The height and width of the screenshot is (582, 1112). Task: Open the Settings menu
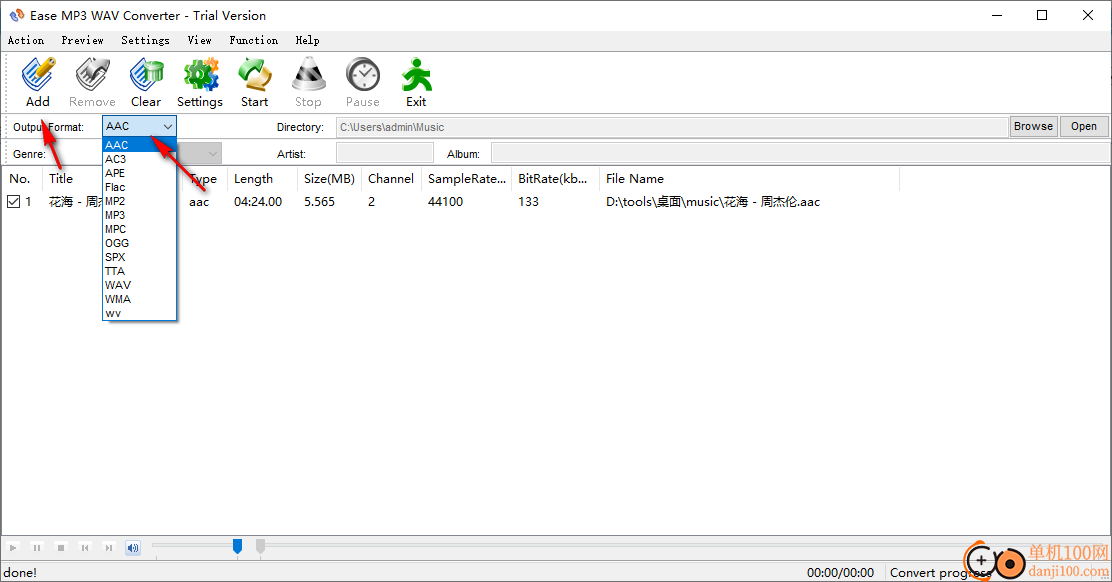click(145, 40)
